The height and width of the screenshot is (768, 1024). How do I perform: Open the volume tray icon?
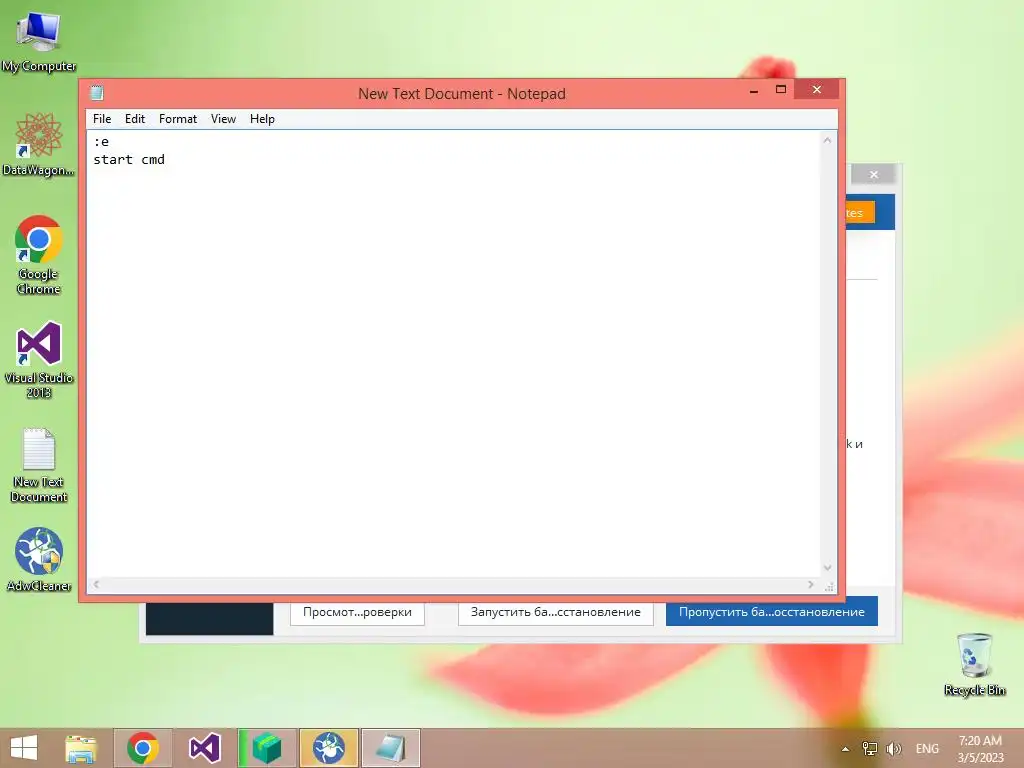click(893, 749)
